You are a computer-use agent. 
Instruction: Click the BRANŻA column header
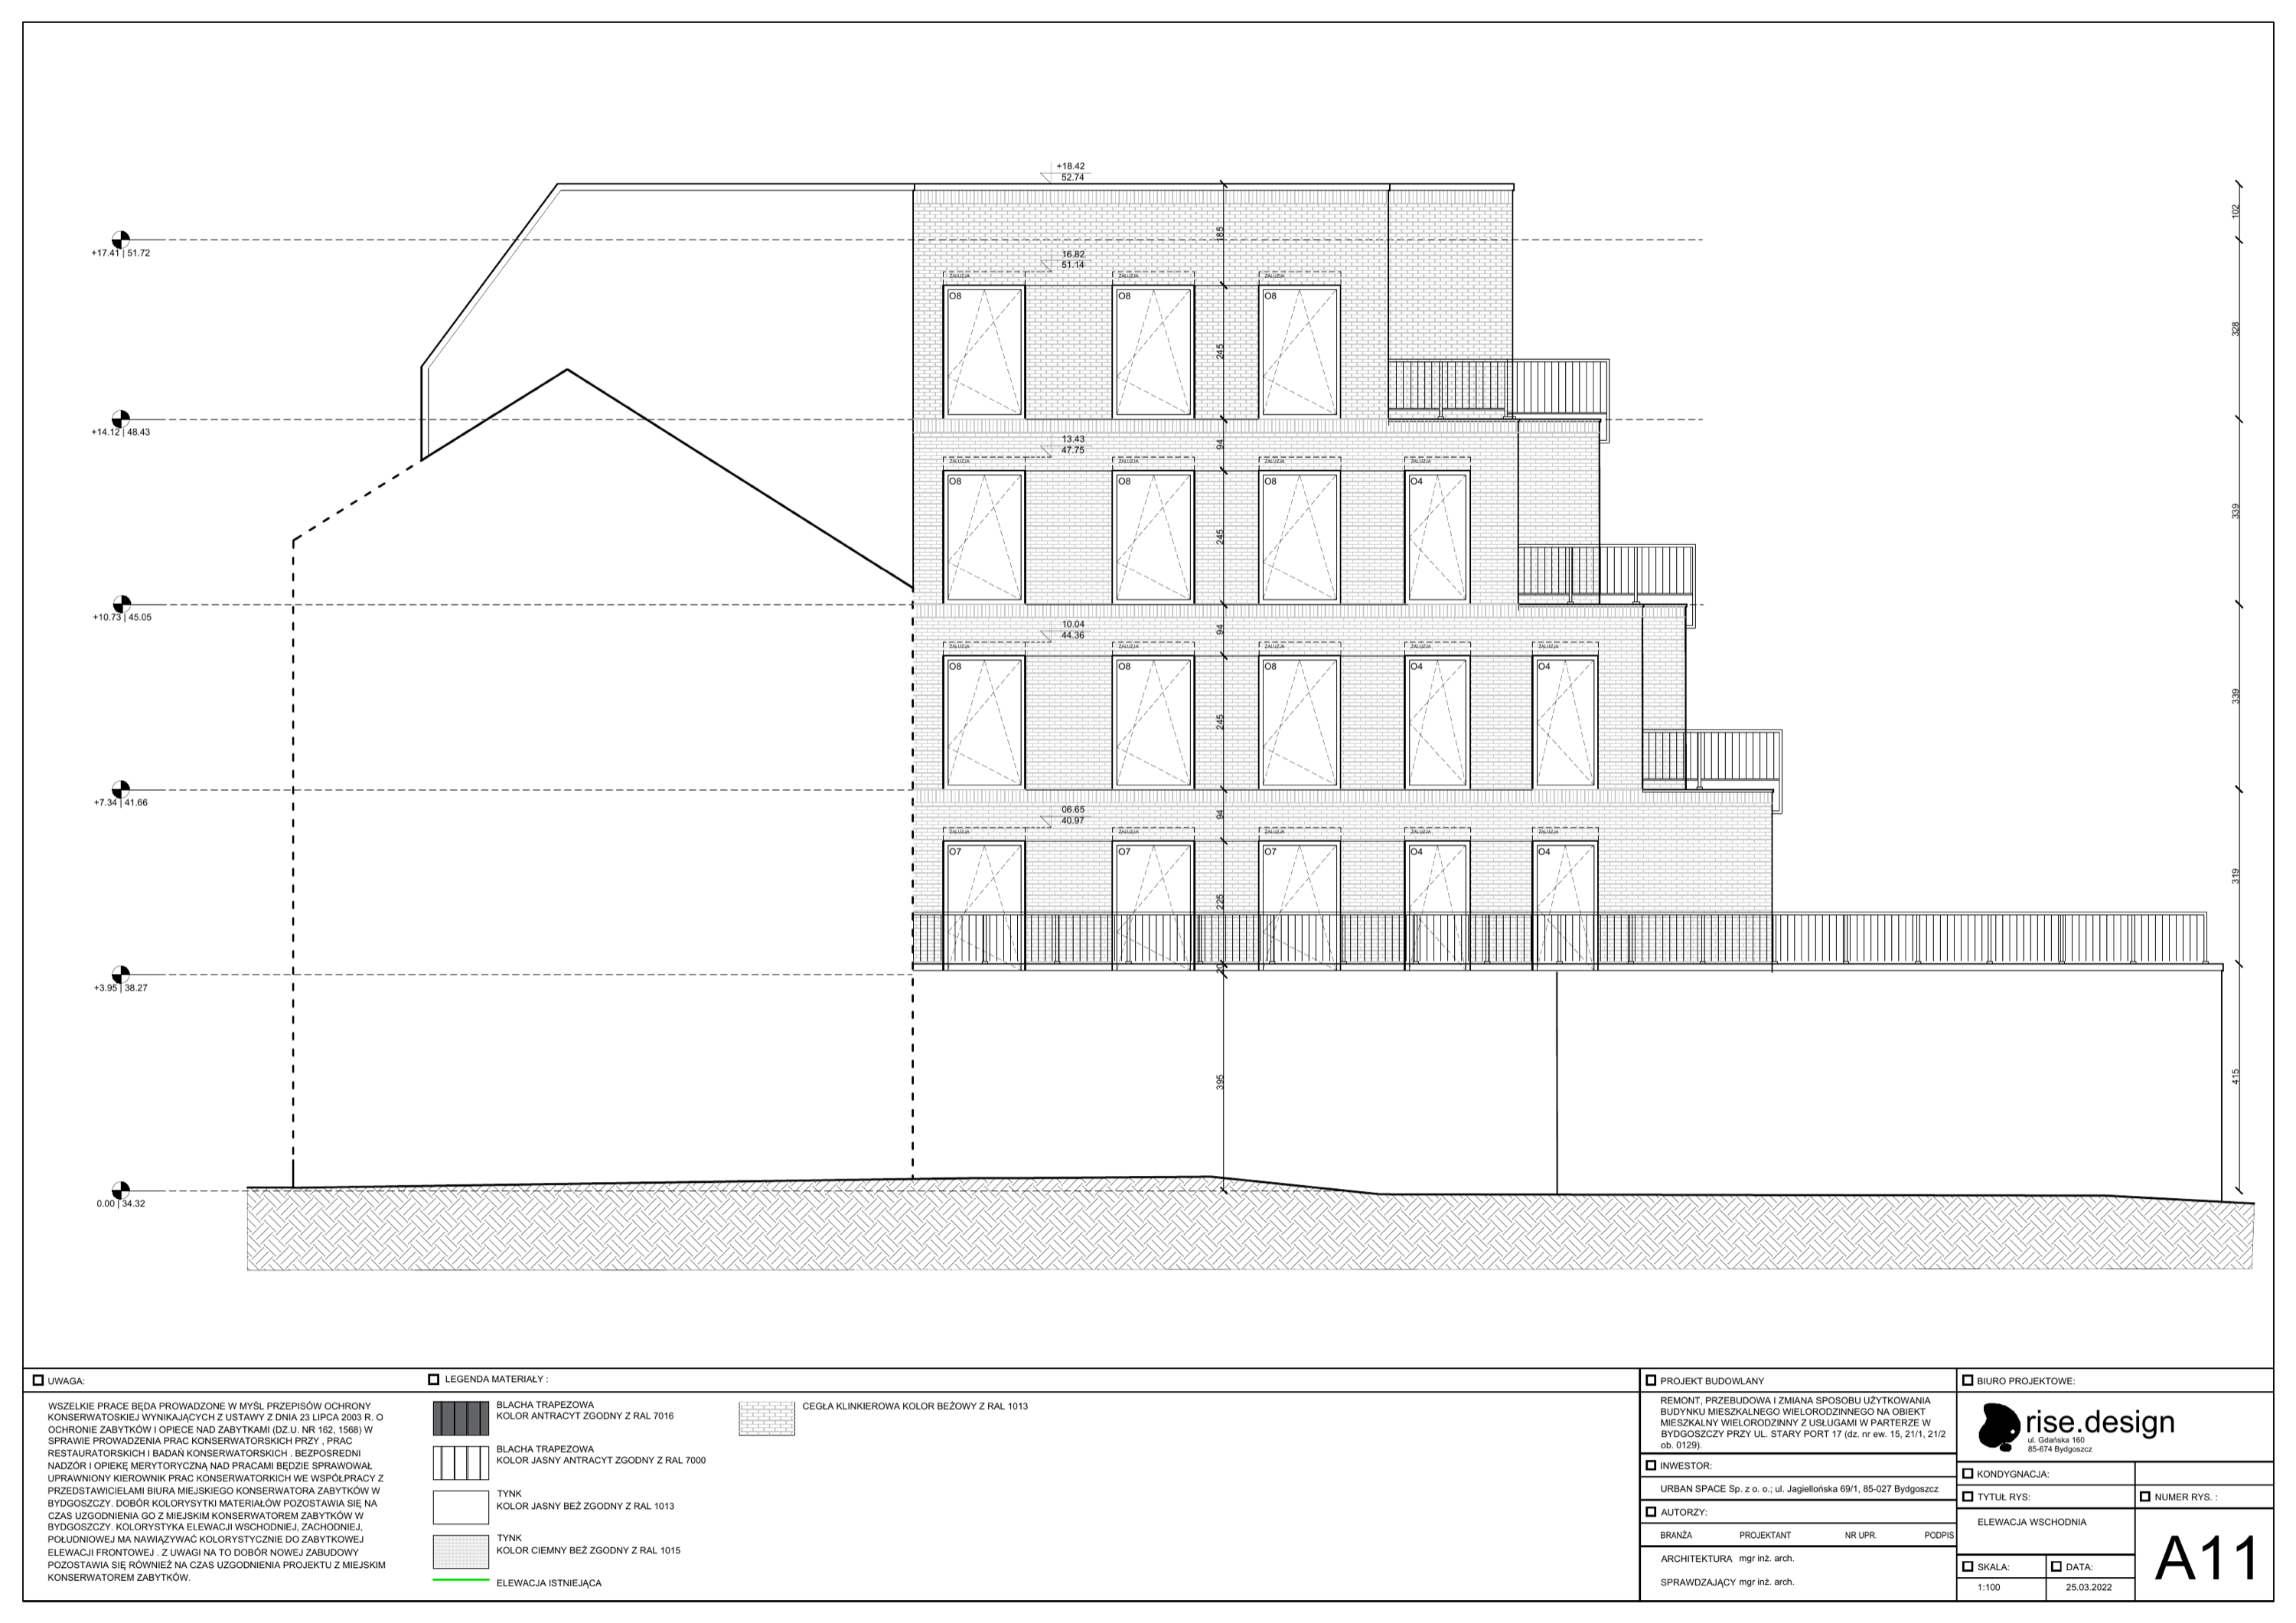click(1676, 1535)
